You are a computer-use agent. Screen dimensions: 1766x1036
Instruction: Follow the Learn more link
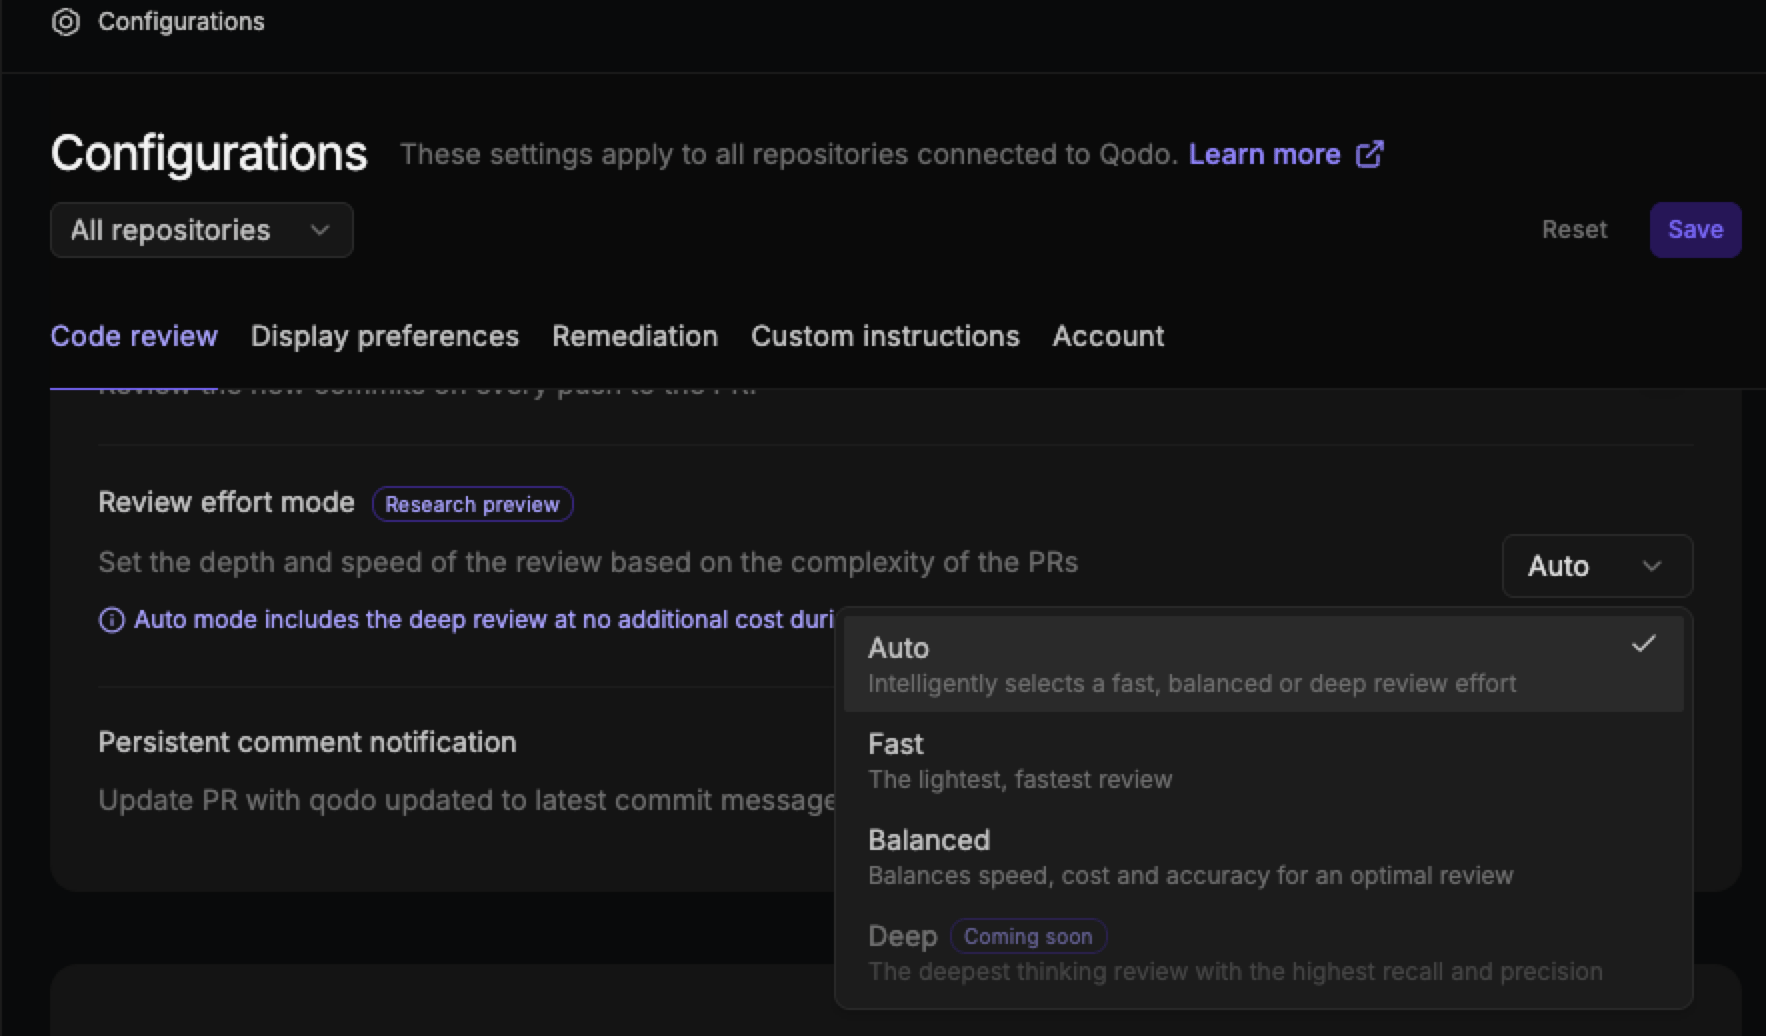coord(1264,154)
